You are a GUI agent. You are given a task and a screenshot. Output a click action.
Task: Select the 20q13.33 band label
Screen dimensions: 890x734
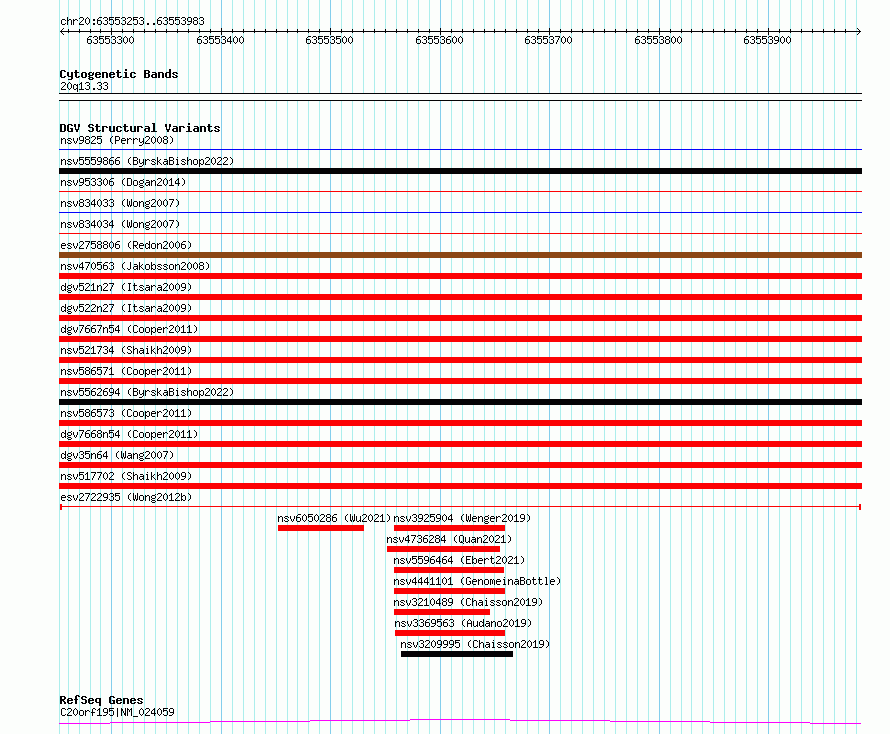click(84, 86)
